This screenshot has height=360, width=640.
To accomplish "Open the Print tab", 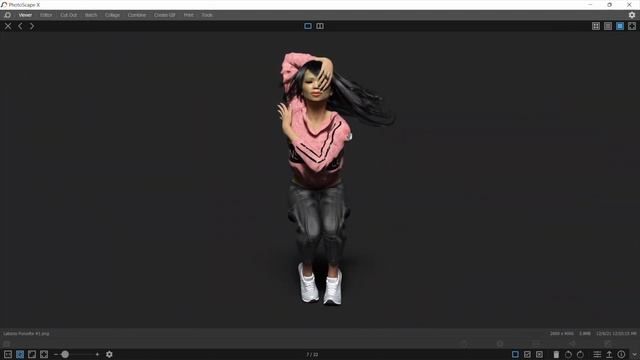I will point(189,15).
